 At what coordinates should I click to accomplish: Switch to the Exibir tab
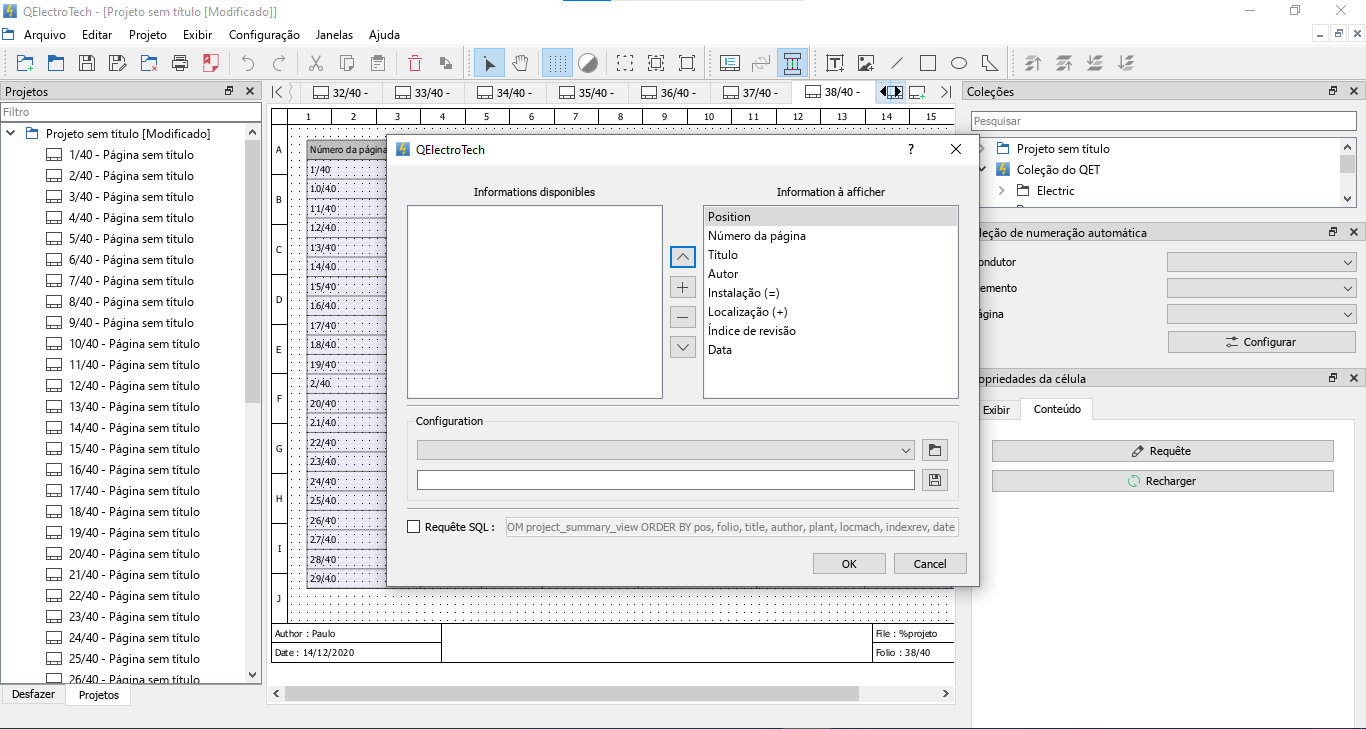pyautogui.click(x=996, y=409)
